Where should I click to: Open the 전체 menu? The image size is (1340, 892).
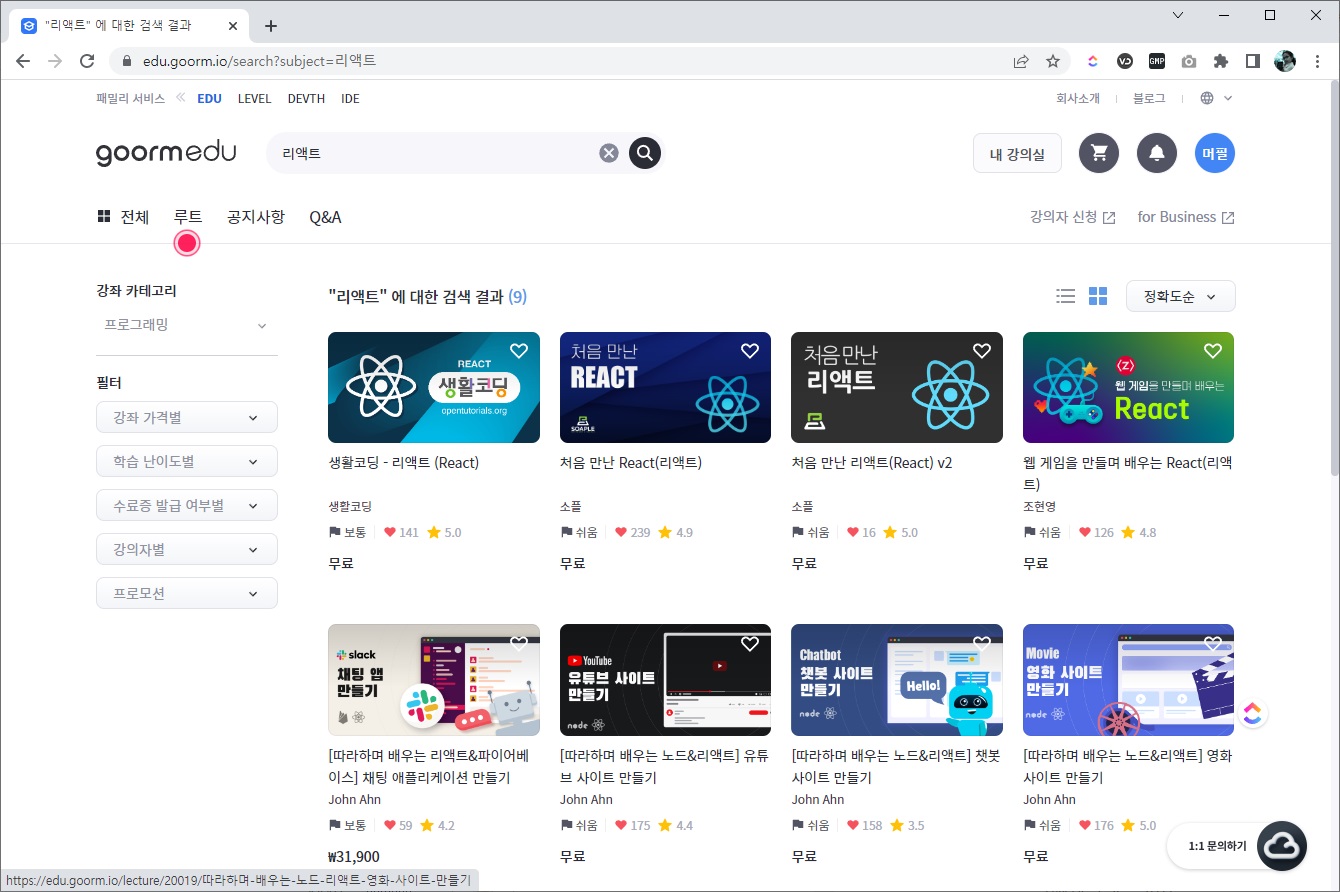(x=123, y=217)
